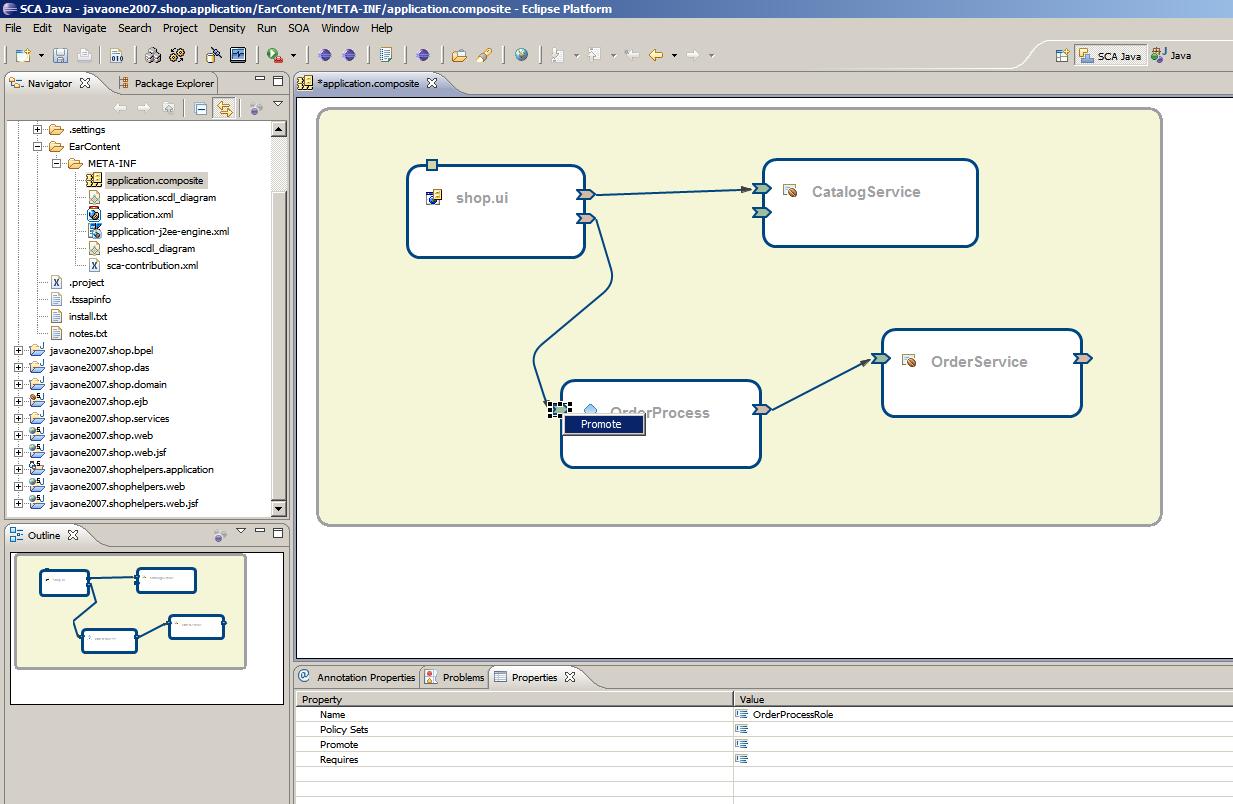Select pesho.scdl_diagram file
This screenshot has width=1233, height=804.
click(151, 248)
